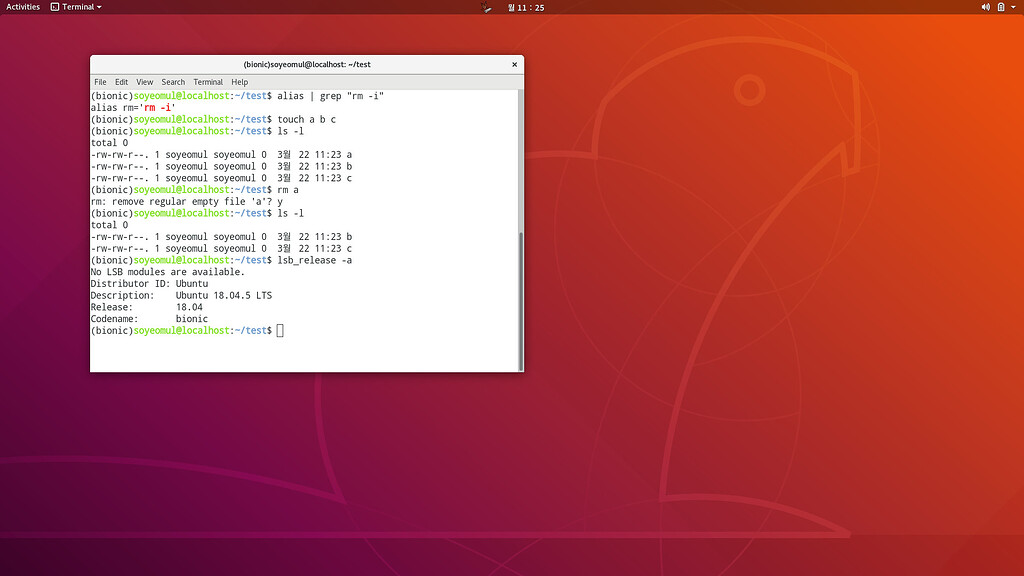Click the red 'rm -i' alias output

click(159, 107)
